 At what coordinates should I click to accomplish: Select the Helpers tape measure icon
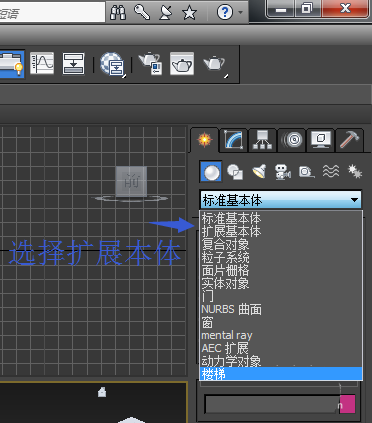pyautogui.click(x=307, y=172)
